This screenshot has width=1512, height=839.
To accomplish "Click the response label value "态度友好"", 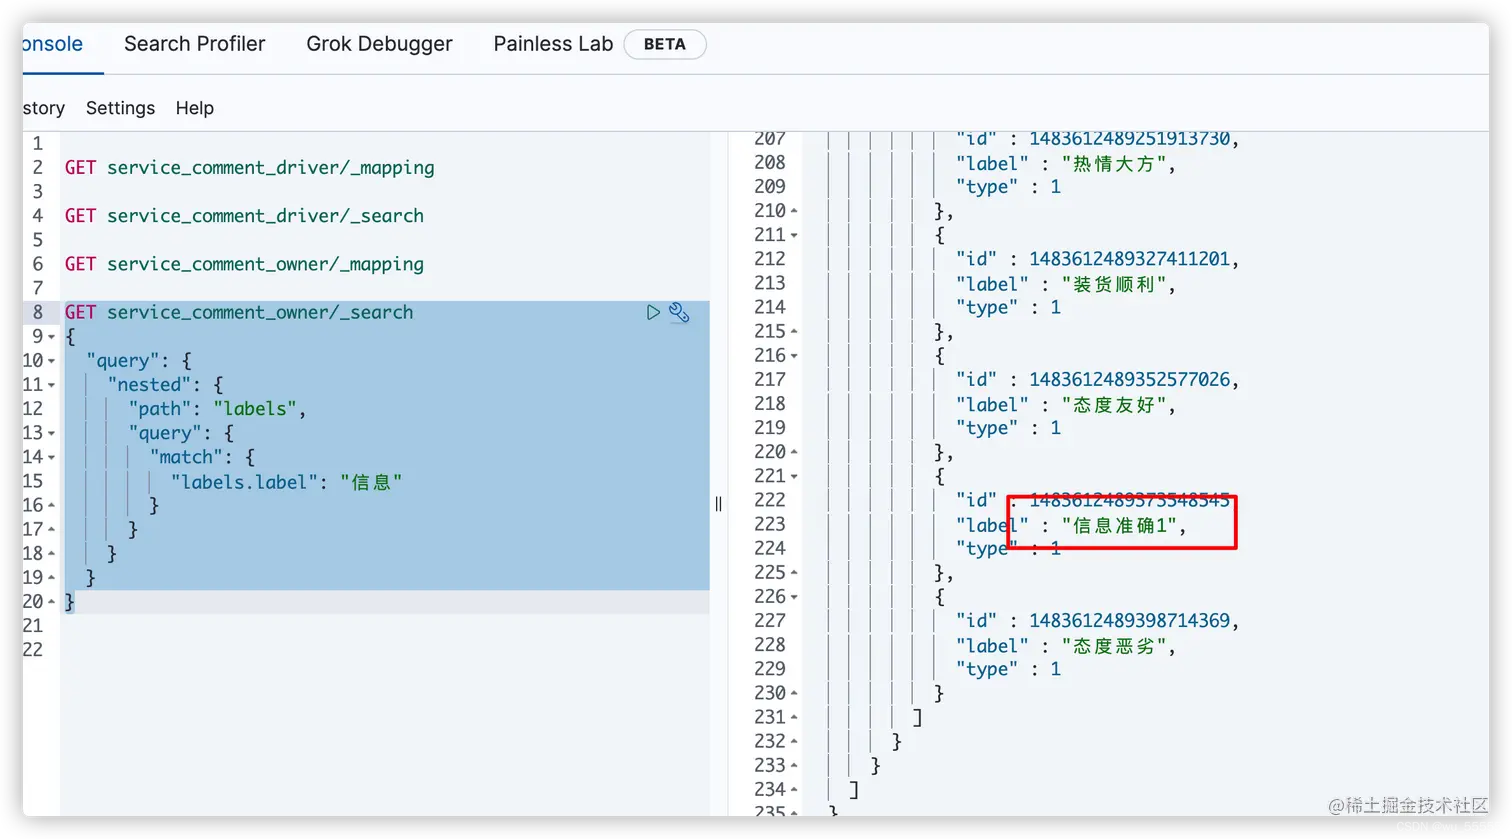I will coord(1113,405).
